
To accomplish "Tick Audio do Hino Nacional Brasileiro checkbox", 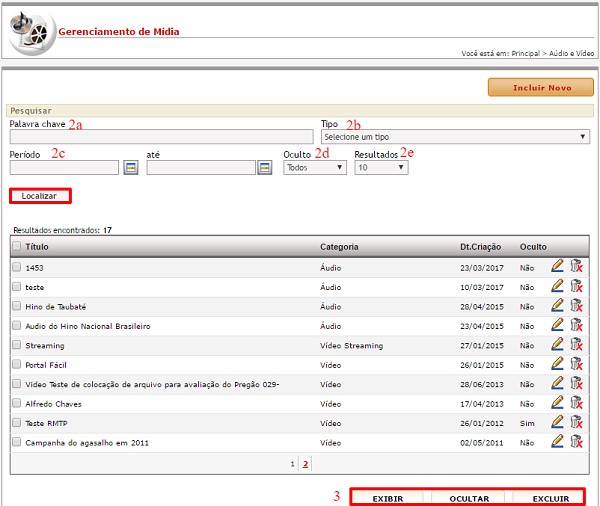I will (x=16, y=325).
